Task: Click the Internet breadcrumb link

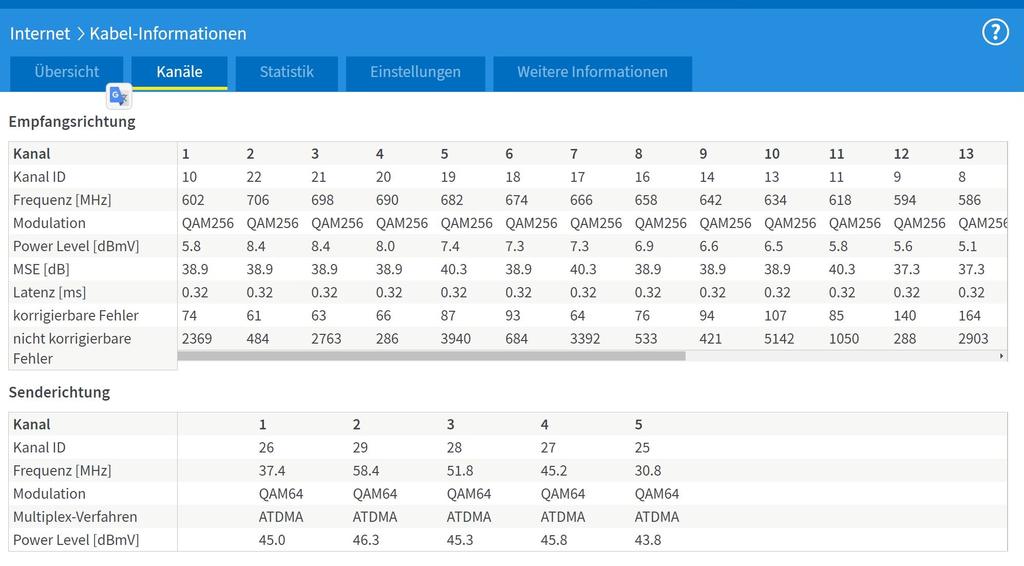Action: (x=40, y=34)
